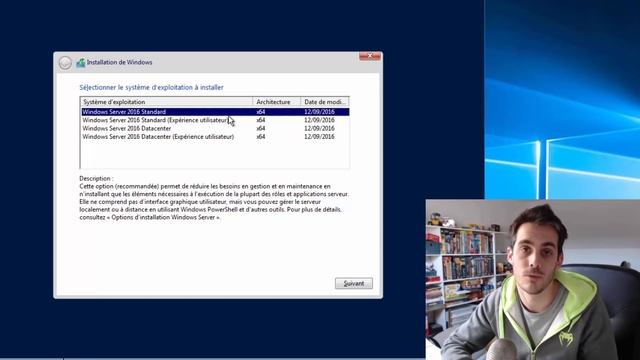This screenshot has width=640, height=360.
Task: Click the Architecture column header
Action: coord(277,102)
